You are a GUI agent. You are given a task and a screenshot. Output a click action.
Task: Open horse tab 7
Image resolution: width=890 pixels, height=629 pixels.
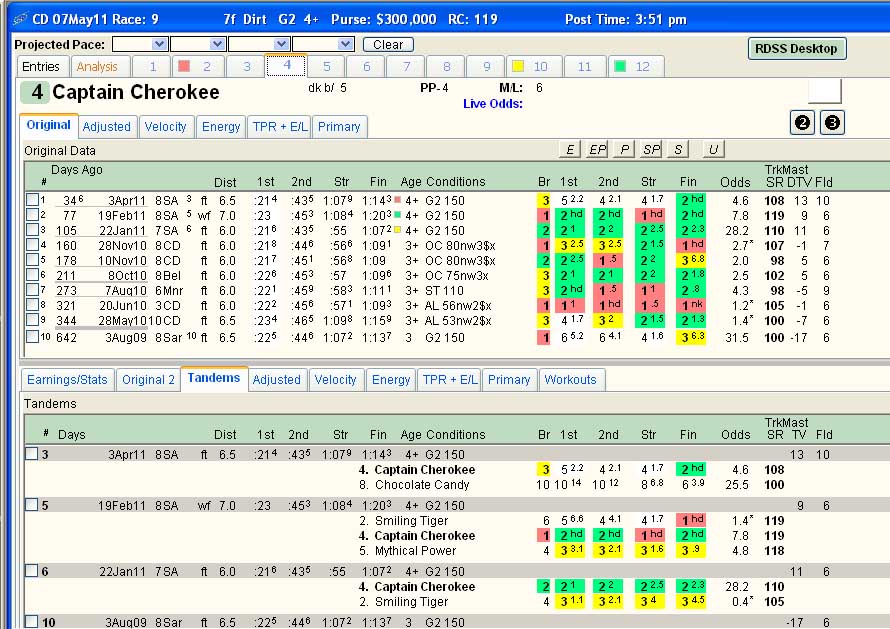406,66
